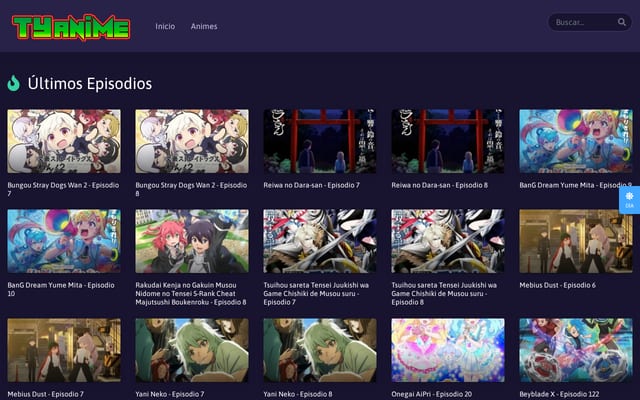Click the Yani Neko - Episodio 7 title
This screenshot has width=640, height=400.
170,394
